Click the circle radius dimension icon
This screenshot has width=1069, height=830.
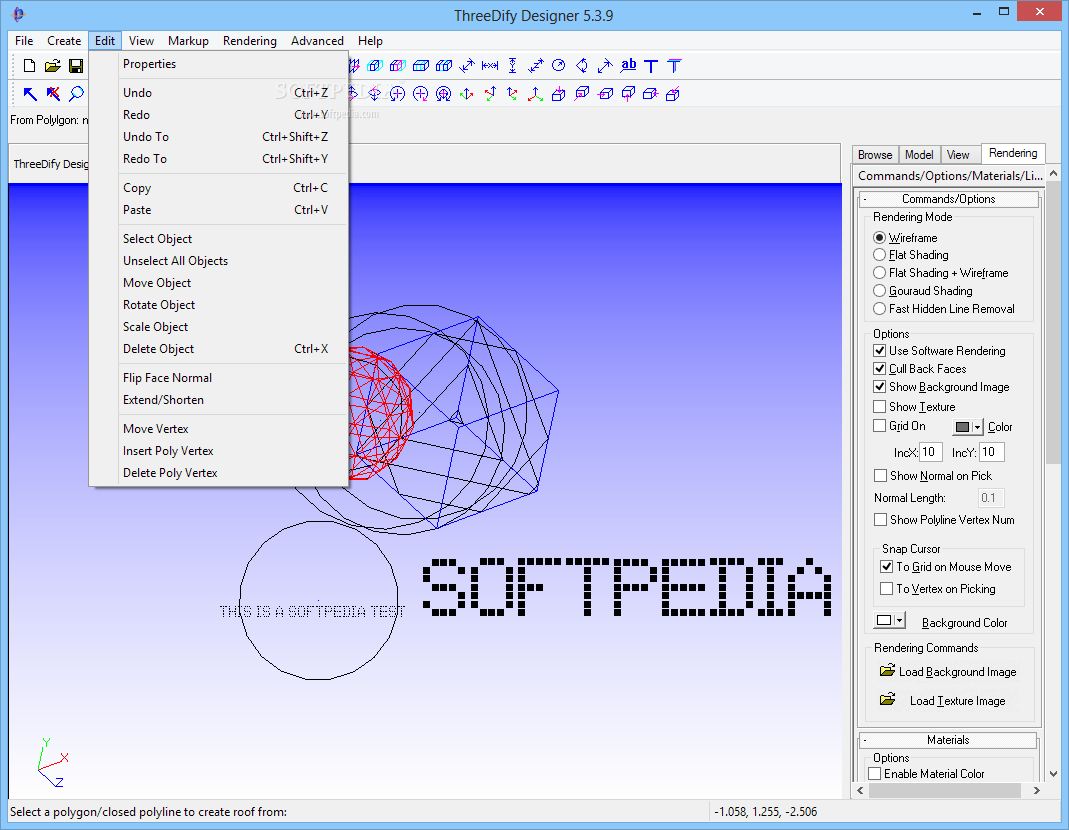coord(558,65)
